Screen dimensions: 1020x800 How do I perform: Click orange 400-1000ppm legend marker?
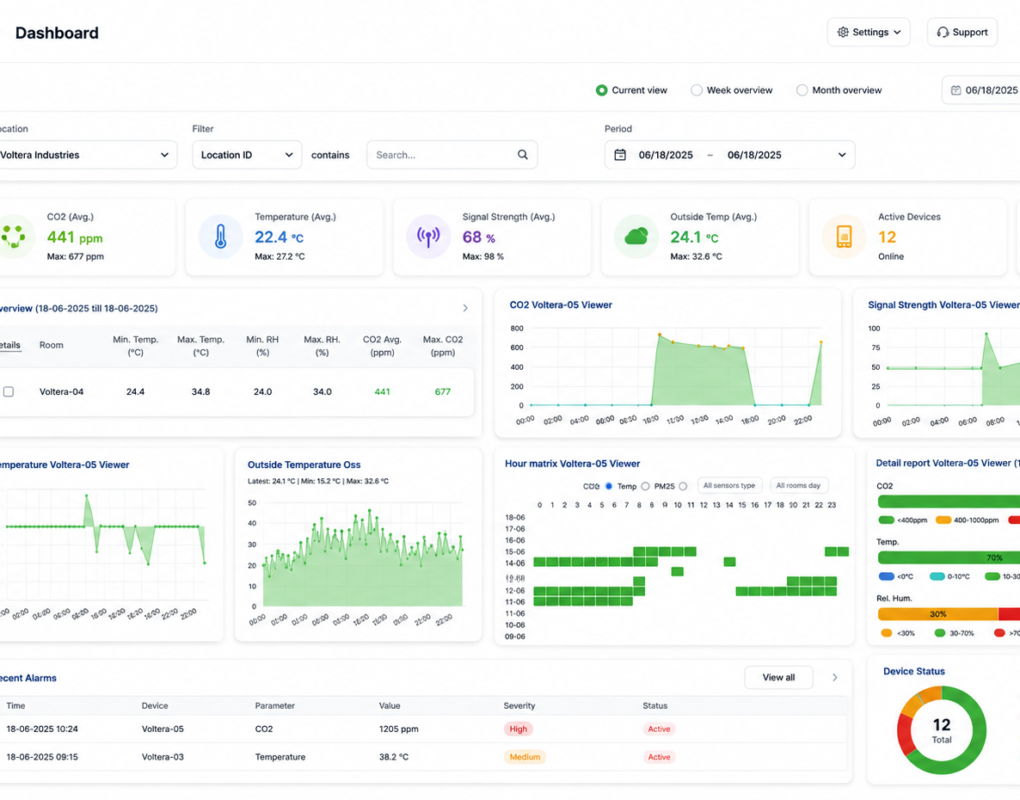[943, 520]
